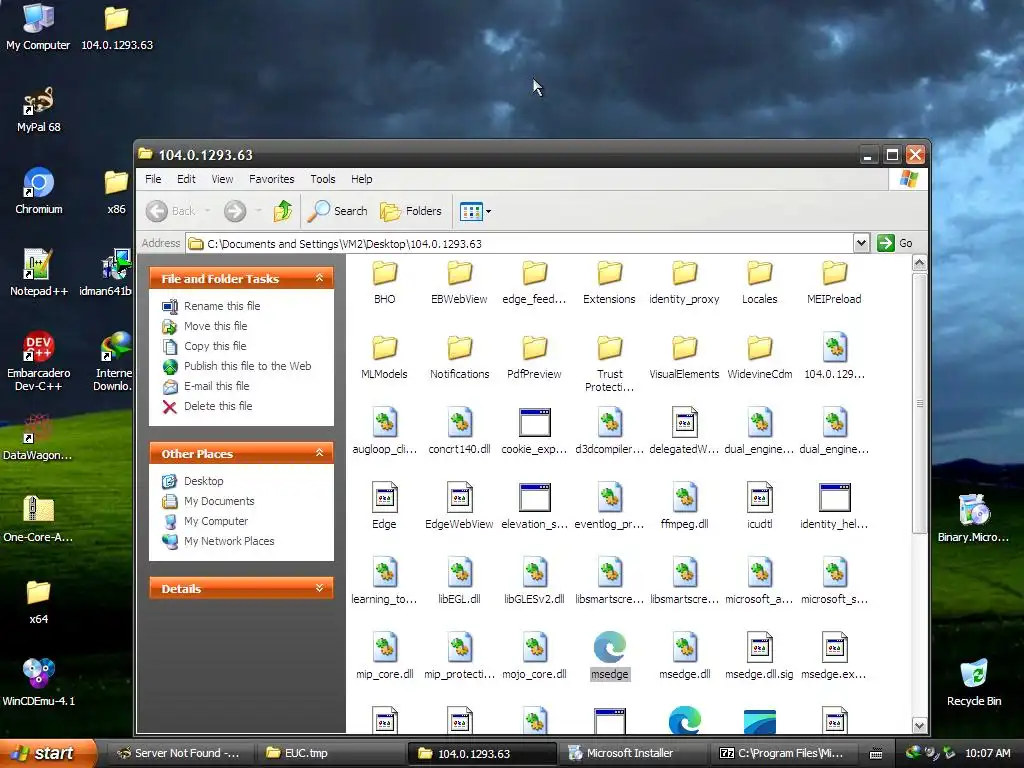Select the cookie_exp... application file
This screenshot has height=768, width=1024.
point(534,432)
